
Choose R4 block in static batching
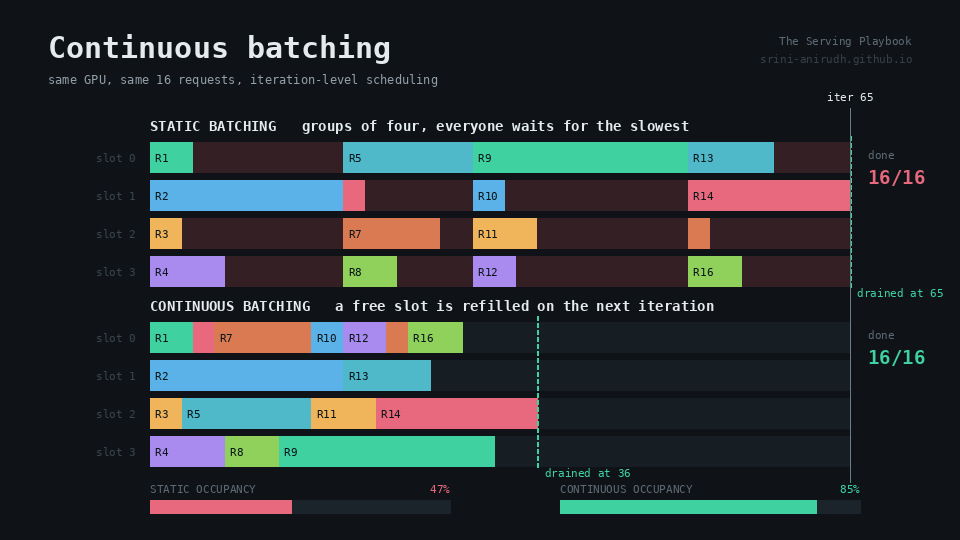(x=187, y=271)
